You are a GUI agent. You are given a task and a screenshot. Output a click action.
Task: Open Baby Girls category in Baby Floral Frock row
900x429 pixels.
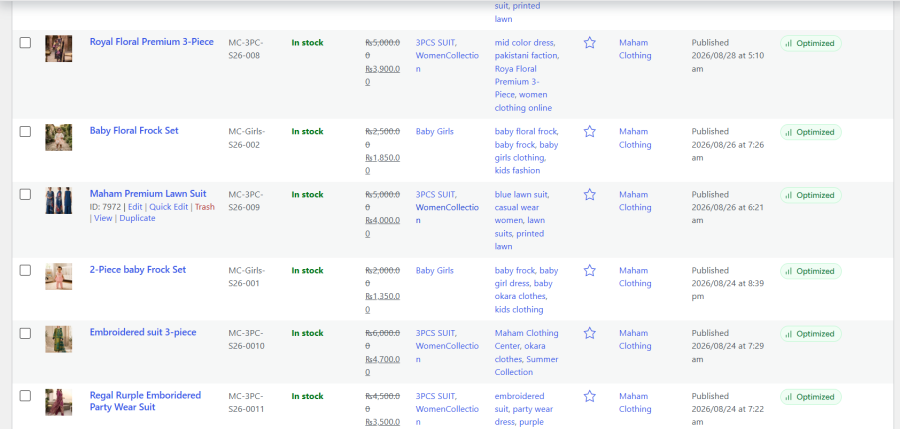pyautogui.click(x=435, y=132)
